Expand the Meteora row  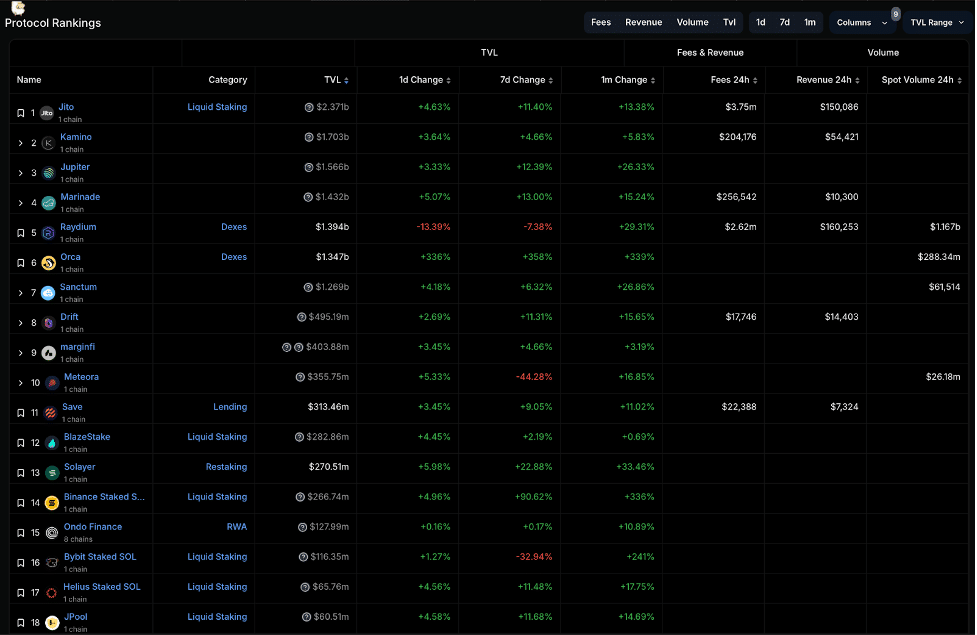tap(21, 383)
